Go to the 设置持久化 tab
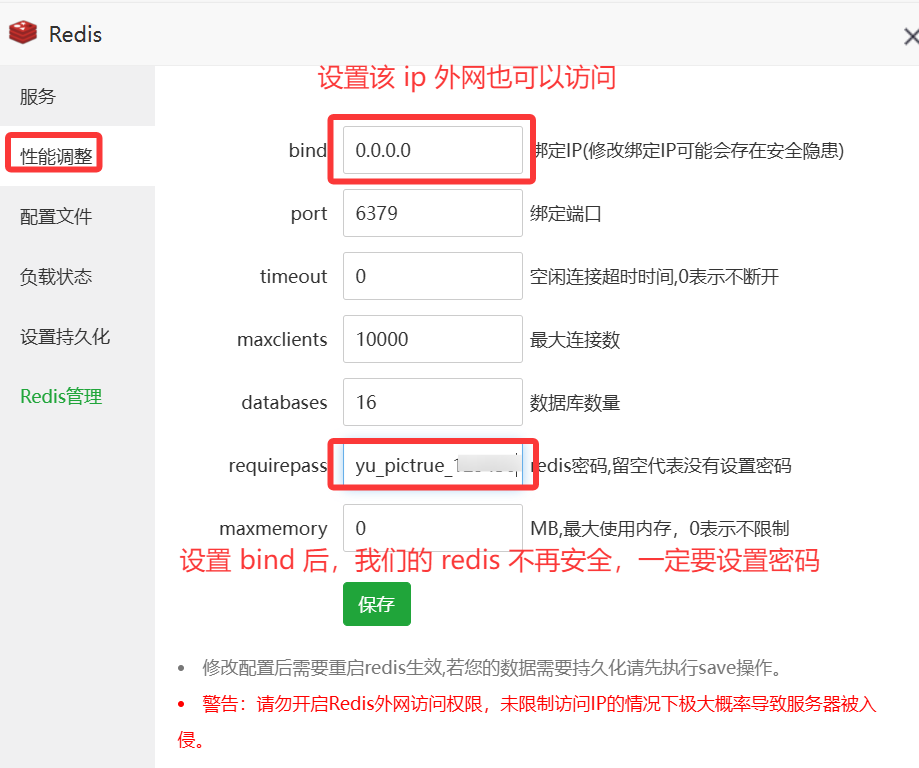Image resolution: width=919 pixels, height=768 pixels. [x=77, y=337]
